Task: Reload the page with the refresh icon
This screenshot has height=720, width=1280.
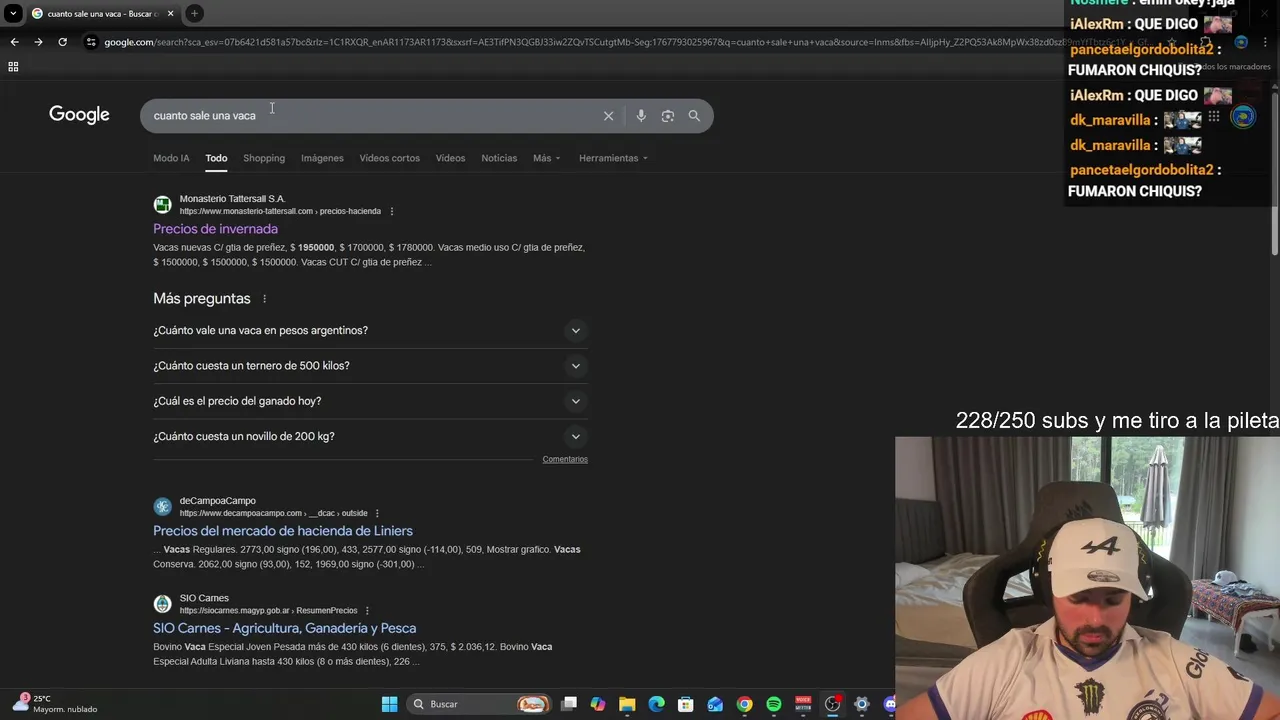Action: (62, 42)
